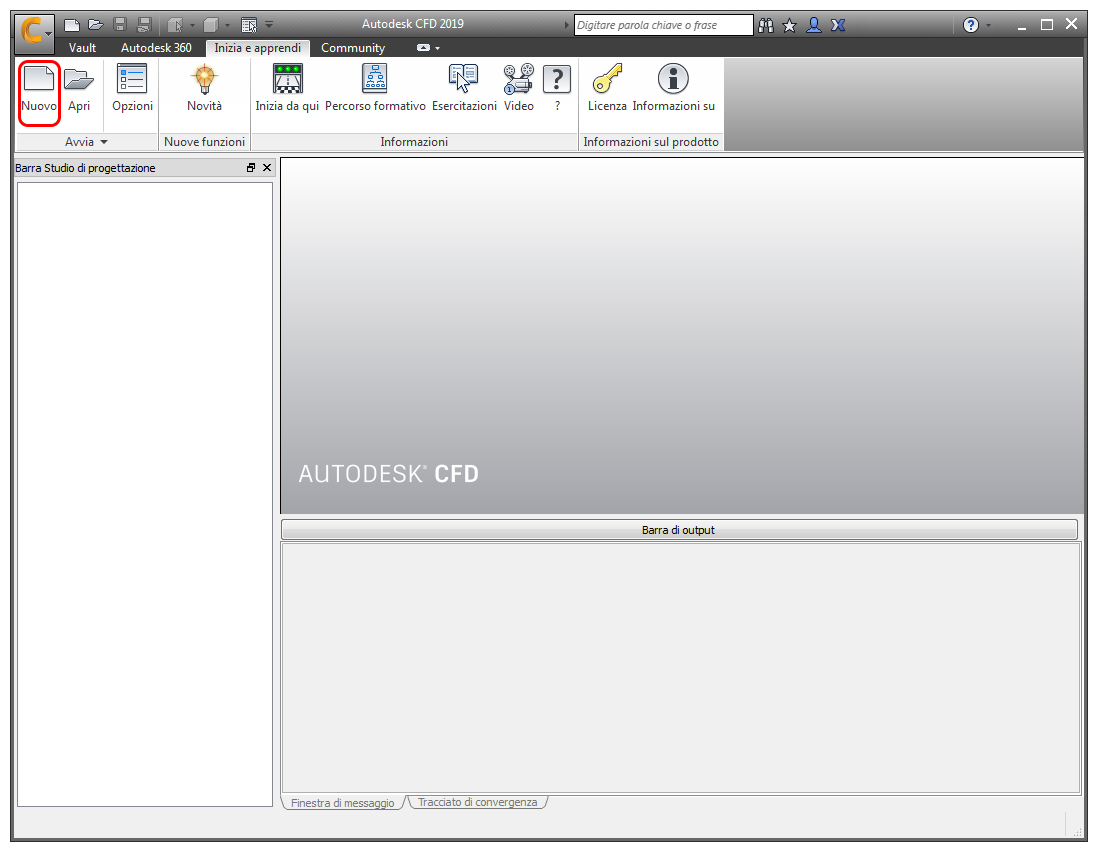Expand the Avvia panel dropdown arrow
This screenshot has height=857, width=1100.
(104, 142)
